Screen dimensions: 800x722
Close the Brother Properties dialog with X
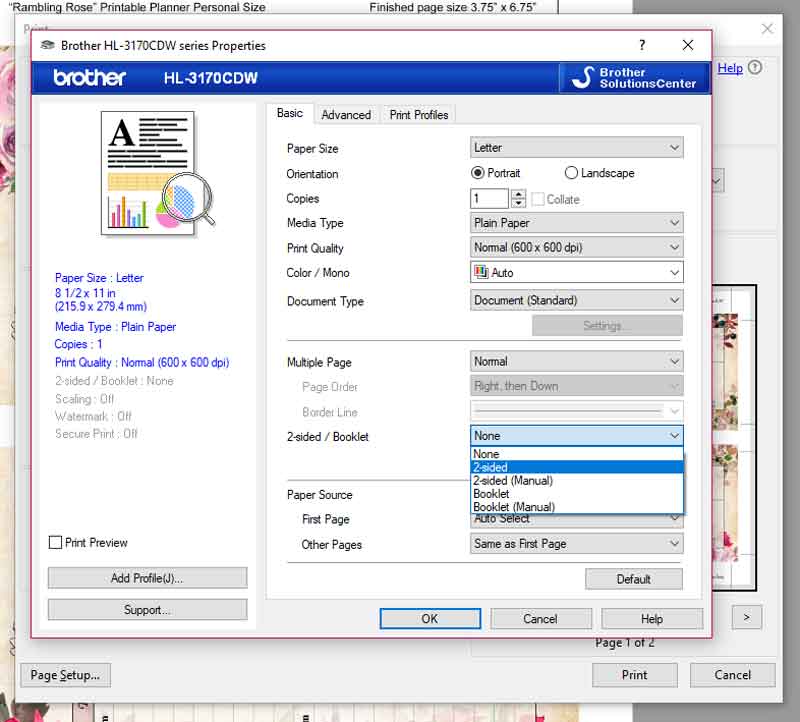[688, 45]
